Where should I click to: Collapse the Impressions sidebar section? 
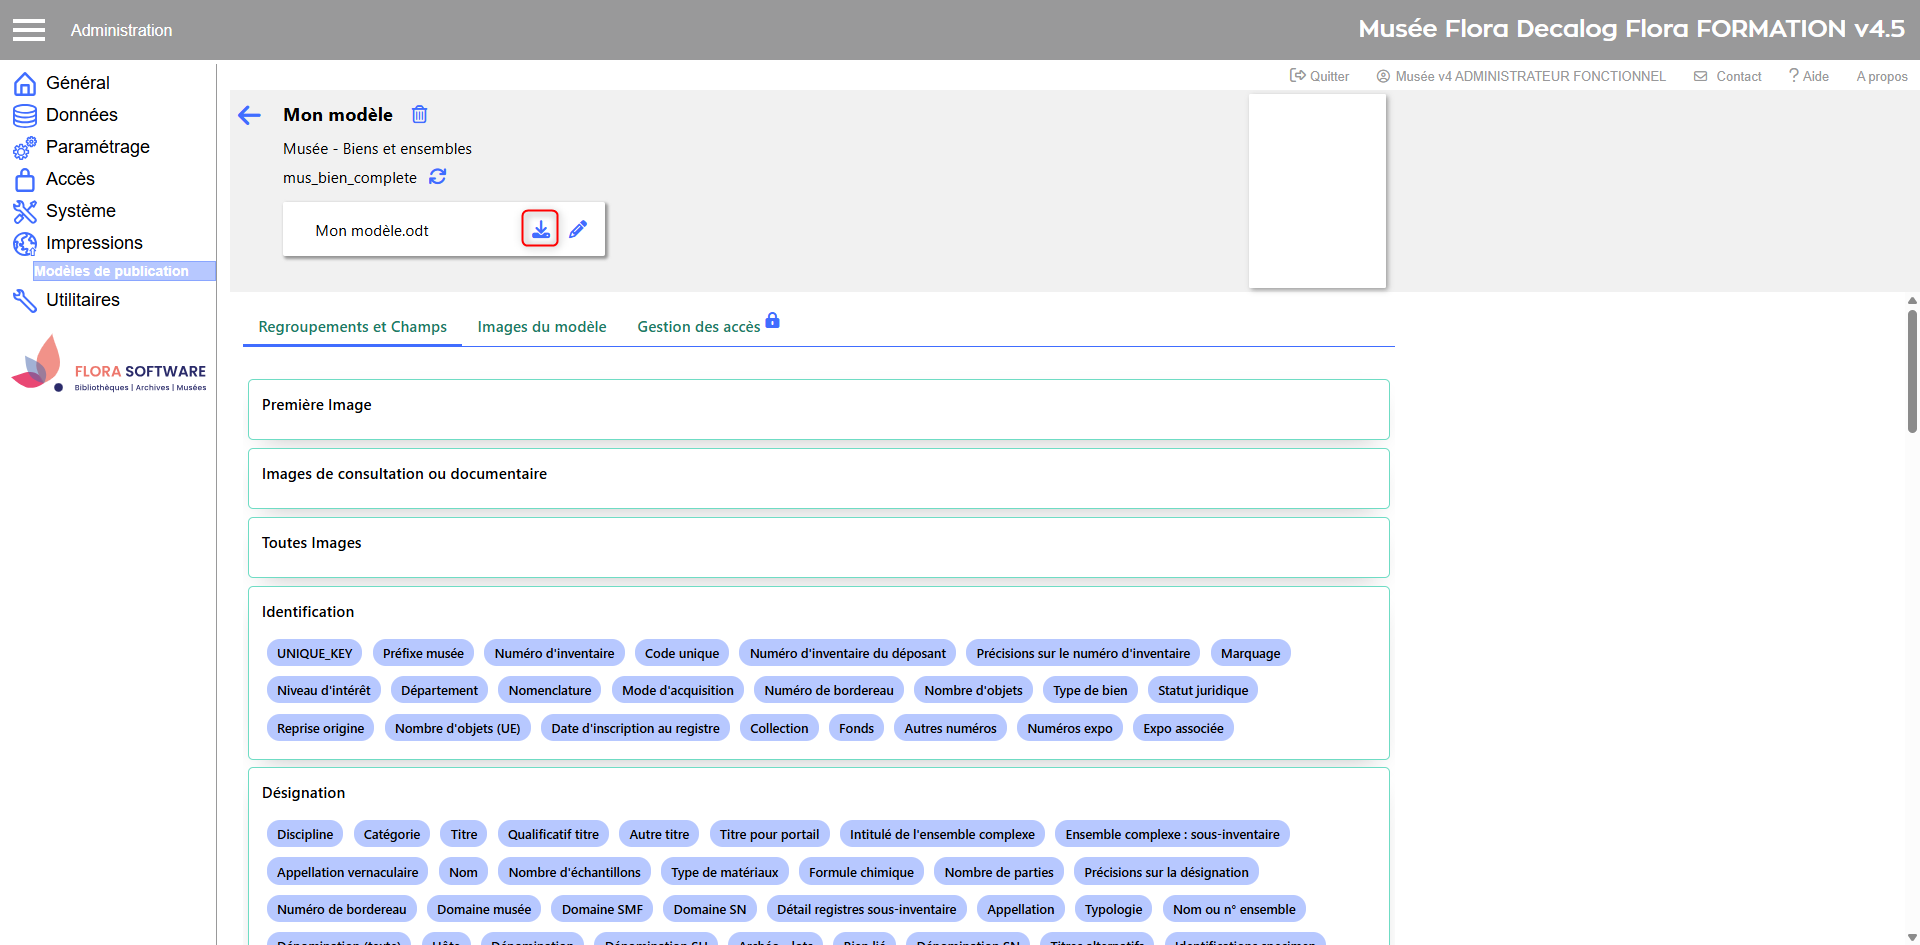pos(94,243)
